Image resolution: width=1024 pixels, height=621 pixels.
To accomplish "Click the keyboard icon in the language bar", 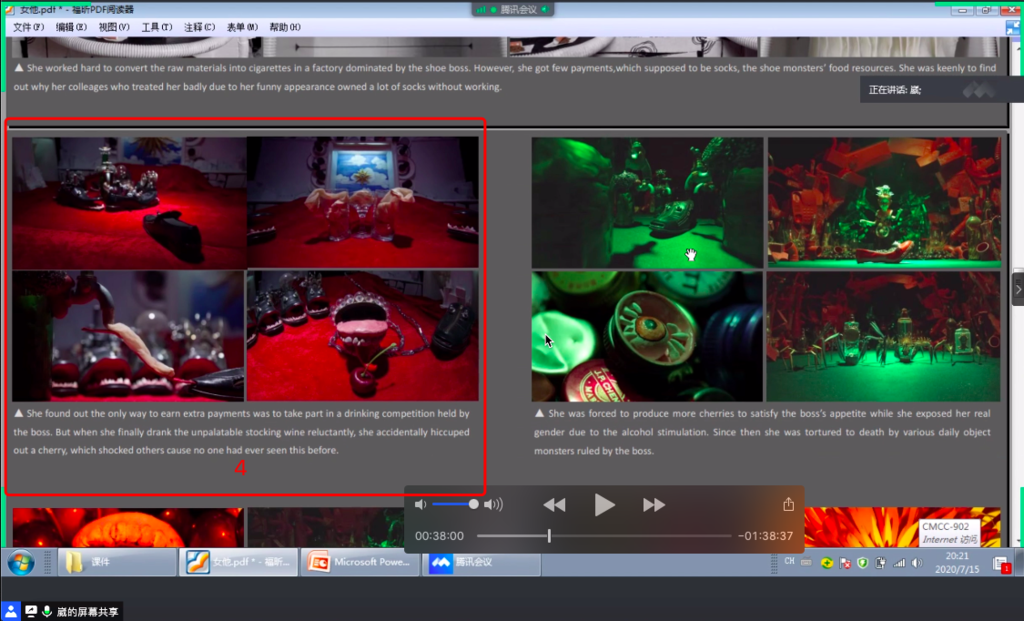I will click(x=806, y=562).
